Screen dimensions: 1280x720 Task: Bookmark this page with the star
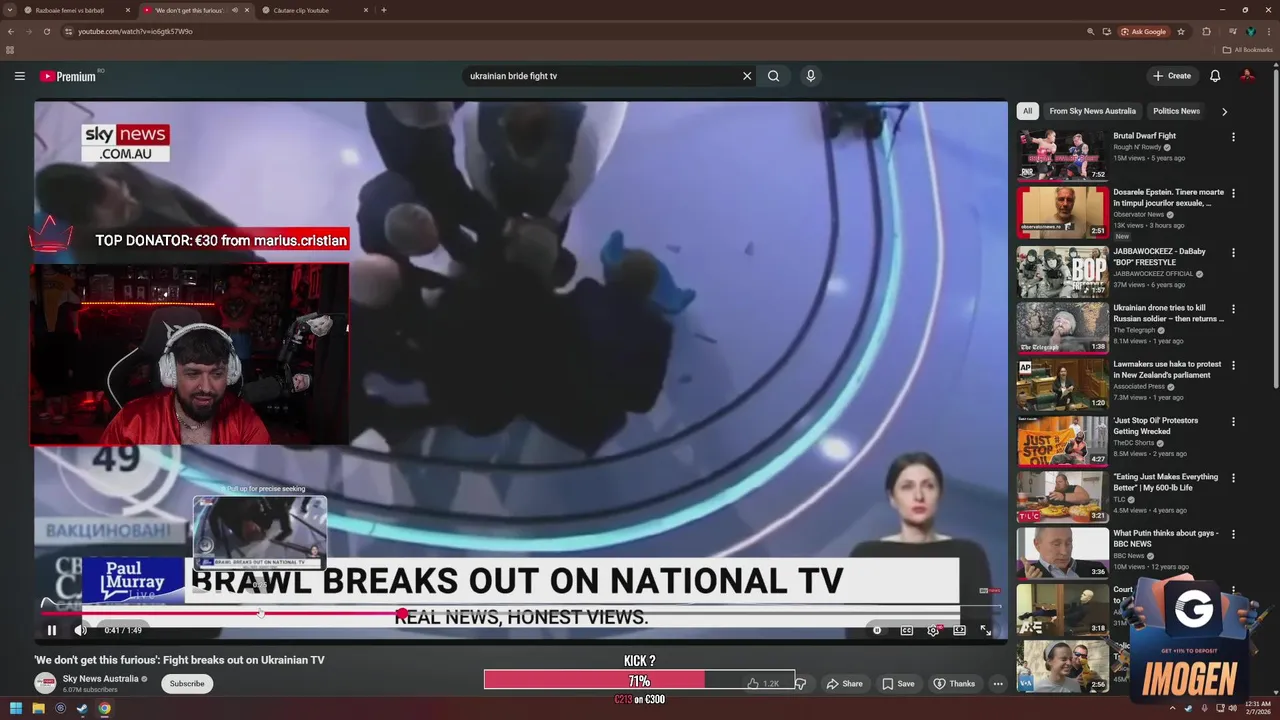[1181, 31]
